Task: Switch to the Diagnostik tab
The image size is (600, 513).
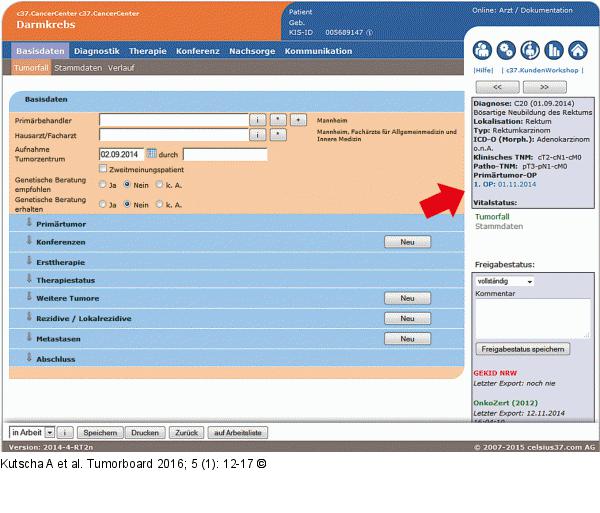Action: point(97,51)
